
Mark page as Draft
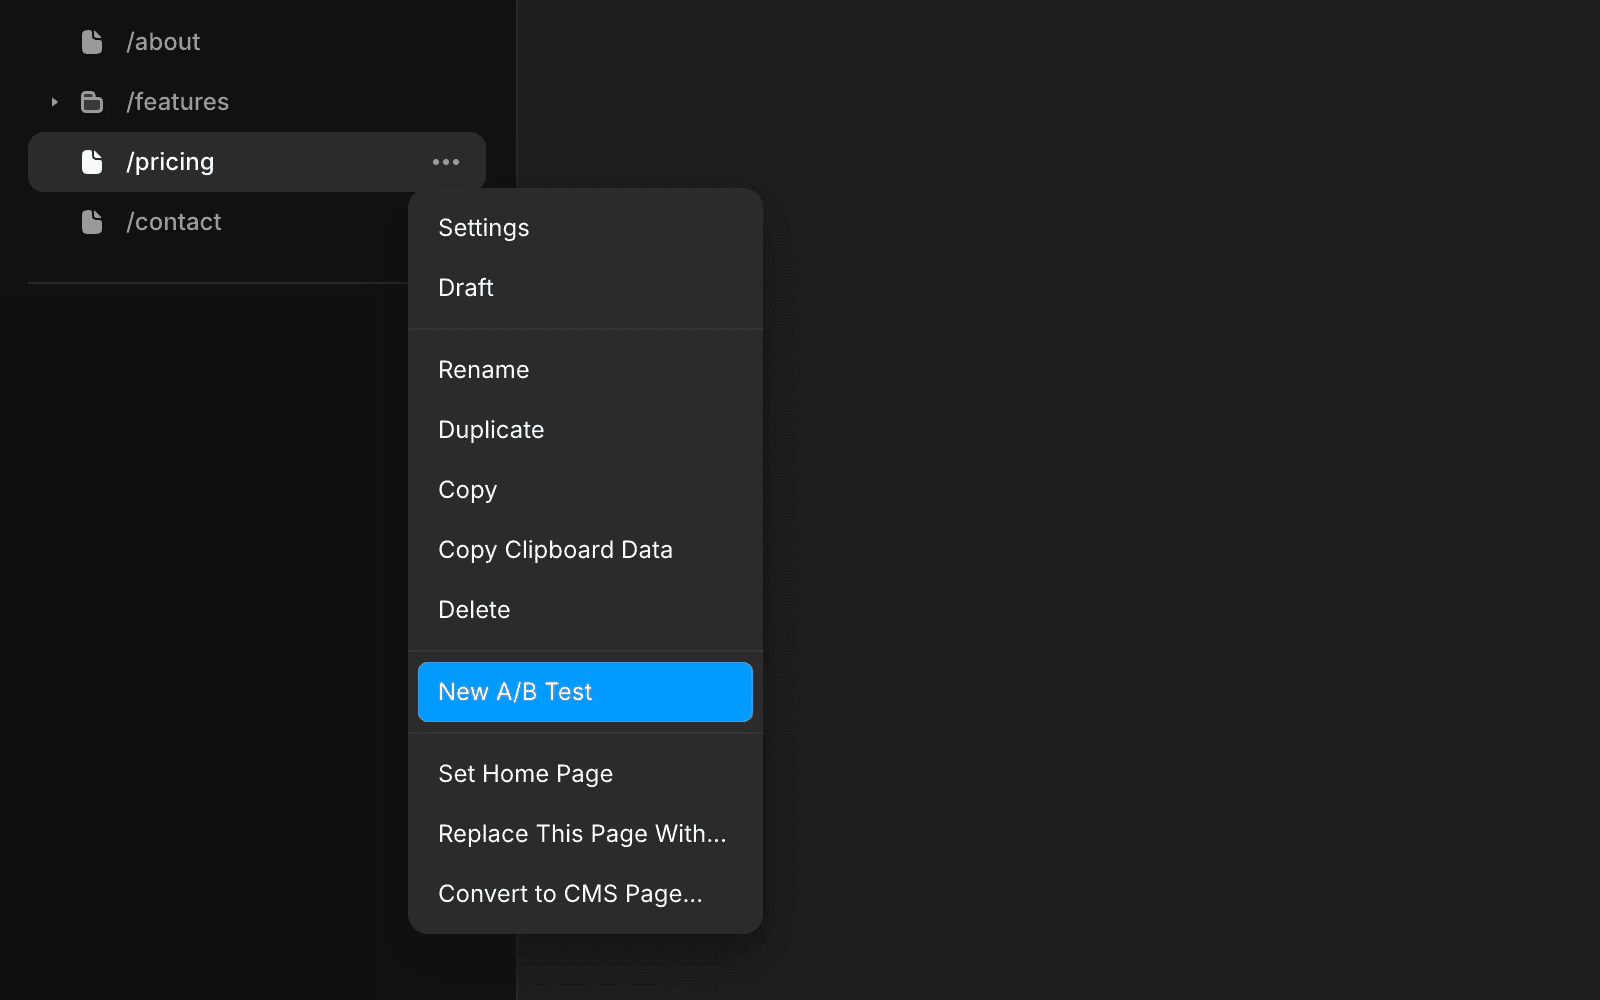(466, 288)
